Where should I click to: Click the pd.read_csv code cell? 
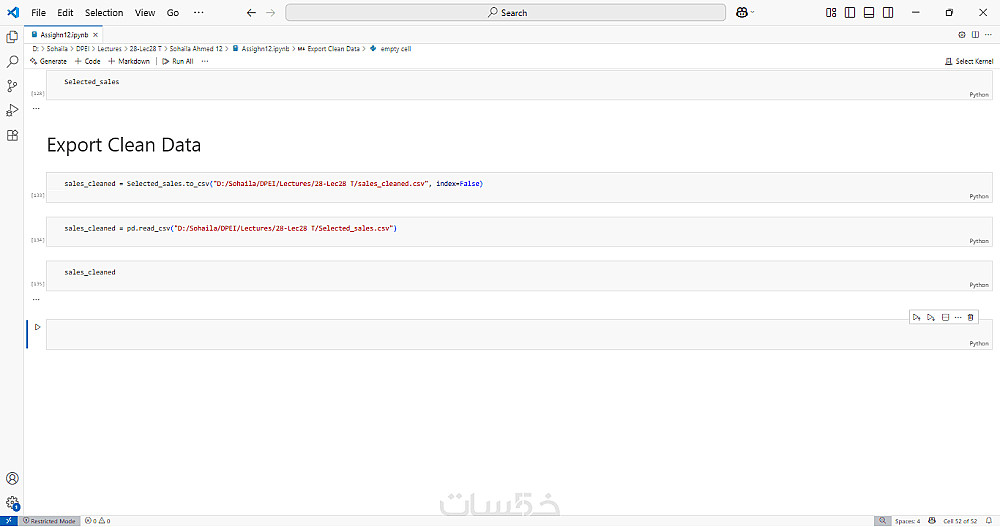[519, 232]
